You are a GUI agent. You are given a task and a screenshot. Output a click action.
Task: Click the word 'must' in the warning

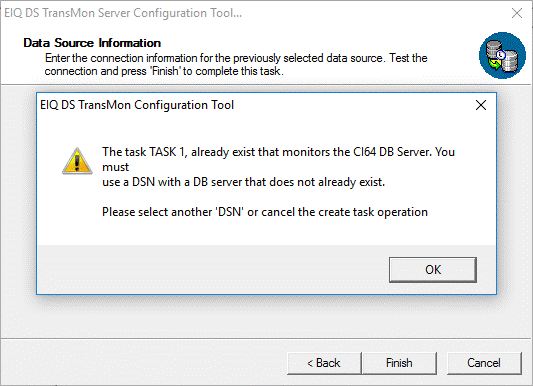pos(116,167)
